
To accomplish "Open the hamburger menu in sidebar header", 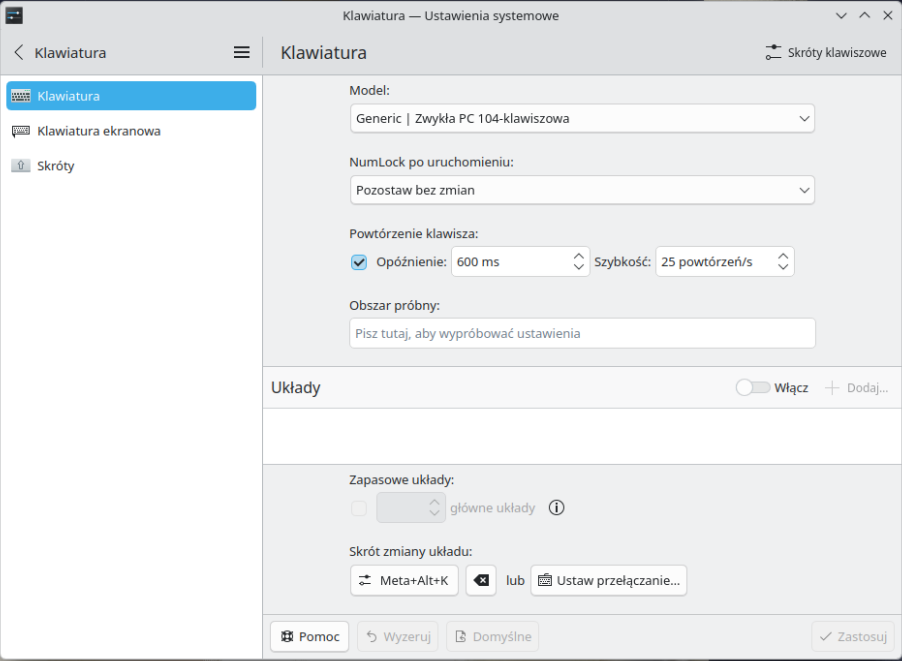I will [241, 53].
